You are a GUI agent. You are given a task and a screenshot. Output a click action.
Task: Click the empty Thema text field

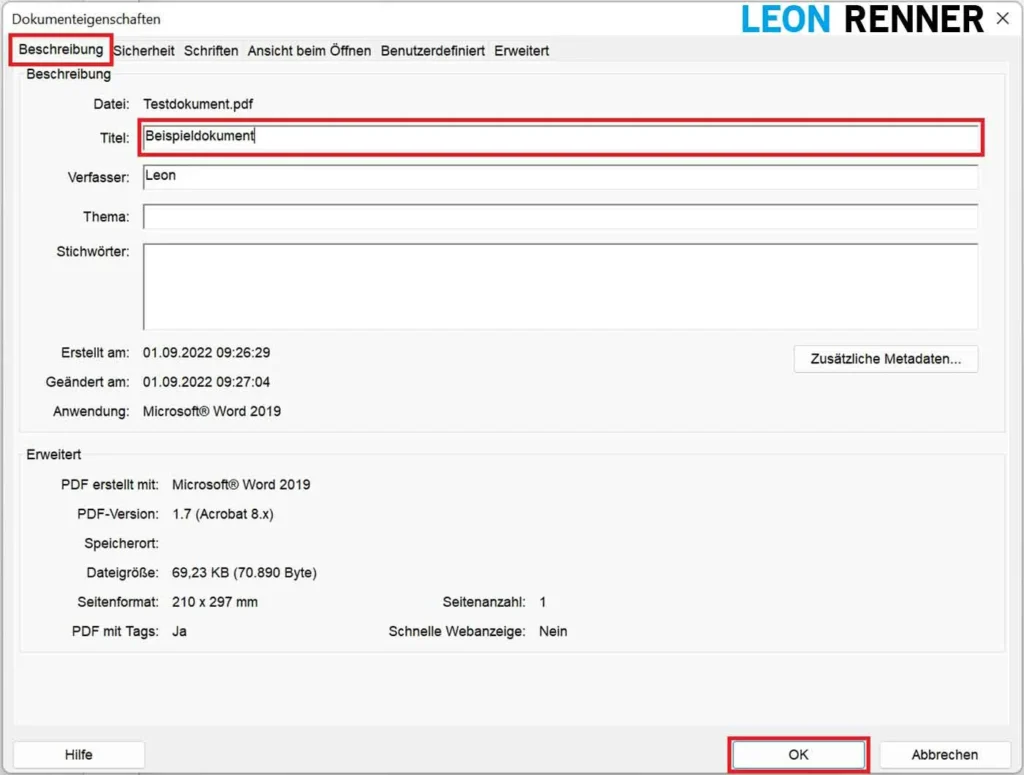(x=560, y=217)
